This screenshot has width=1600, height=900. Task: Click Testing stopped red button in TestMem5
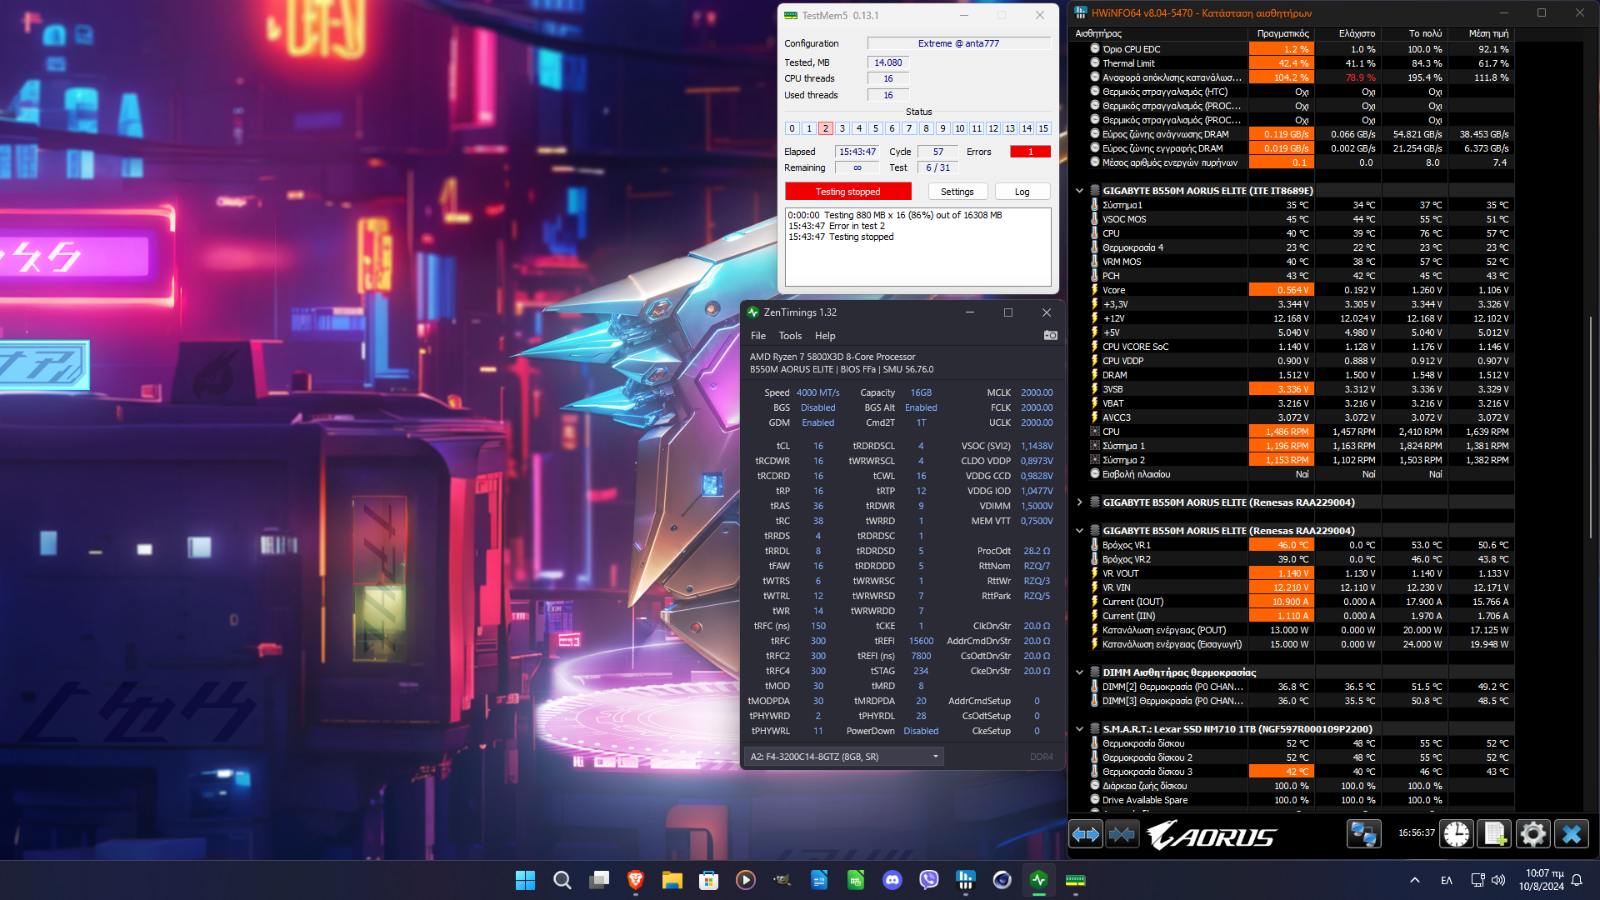[848, 191]
